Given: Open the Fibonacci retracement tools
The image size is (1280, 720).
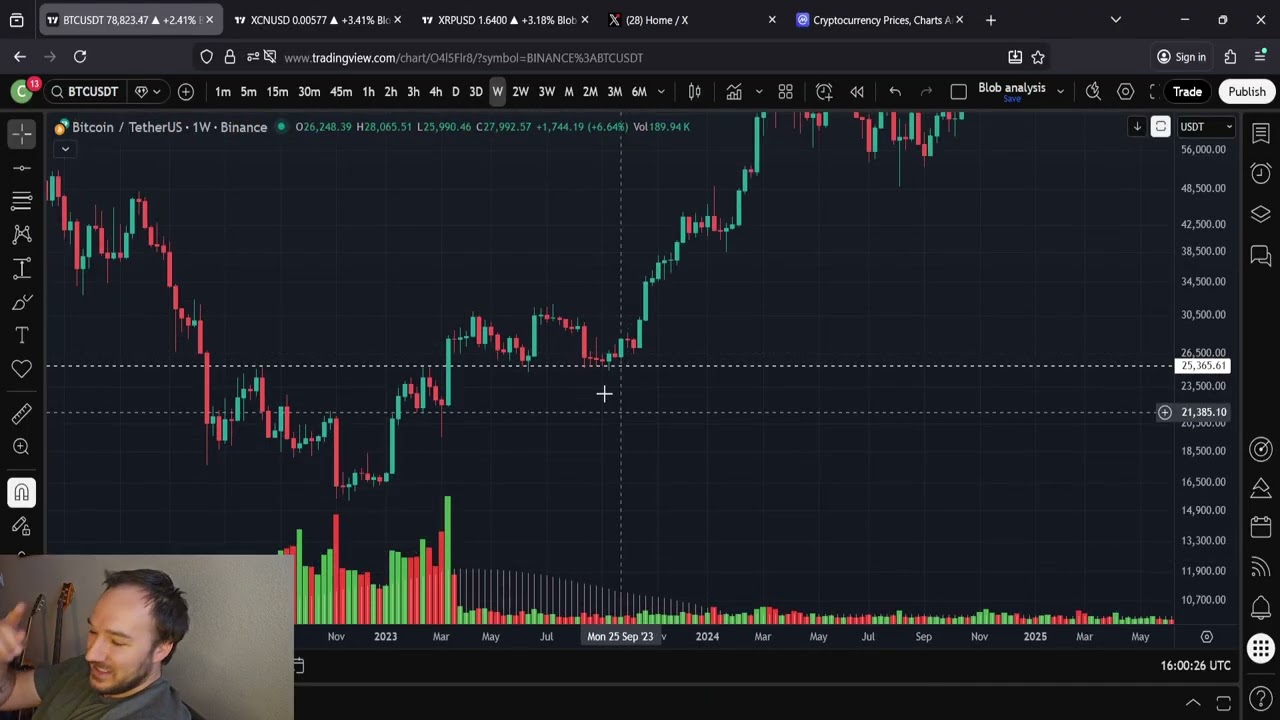Looking at the screenshot, I should (x=21, y=201).
